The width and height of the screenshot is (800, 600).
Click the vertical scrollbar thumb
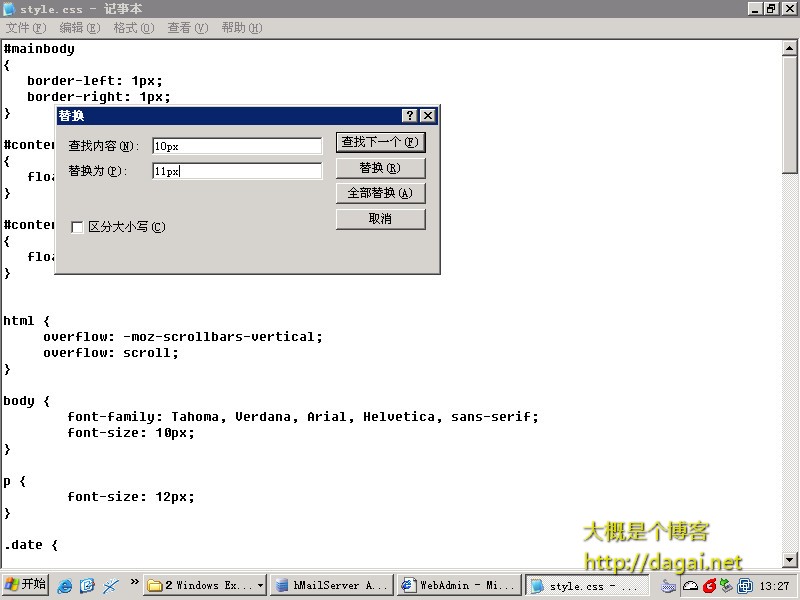[789, 115]
